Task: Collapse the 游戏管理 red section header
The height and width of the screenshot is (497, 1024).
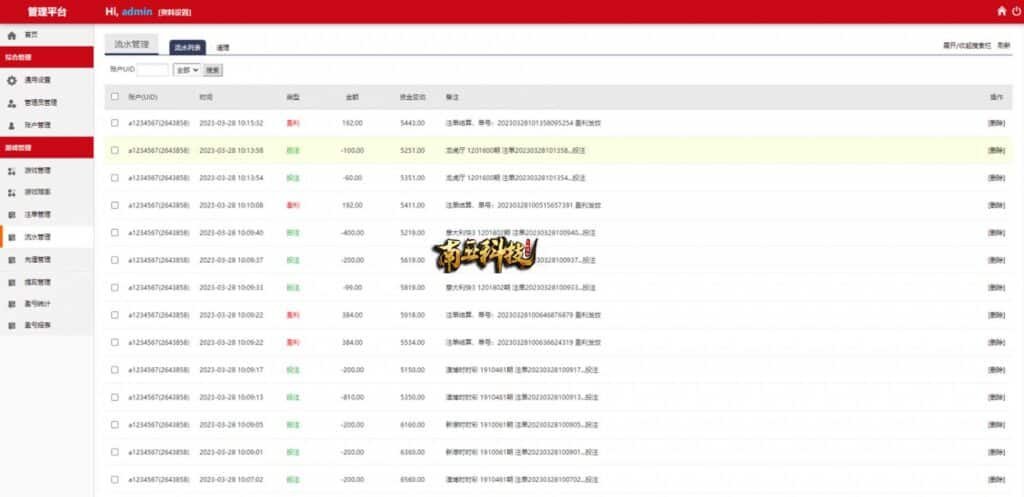Action: 46,148
